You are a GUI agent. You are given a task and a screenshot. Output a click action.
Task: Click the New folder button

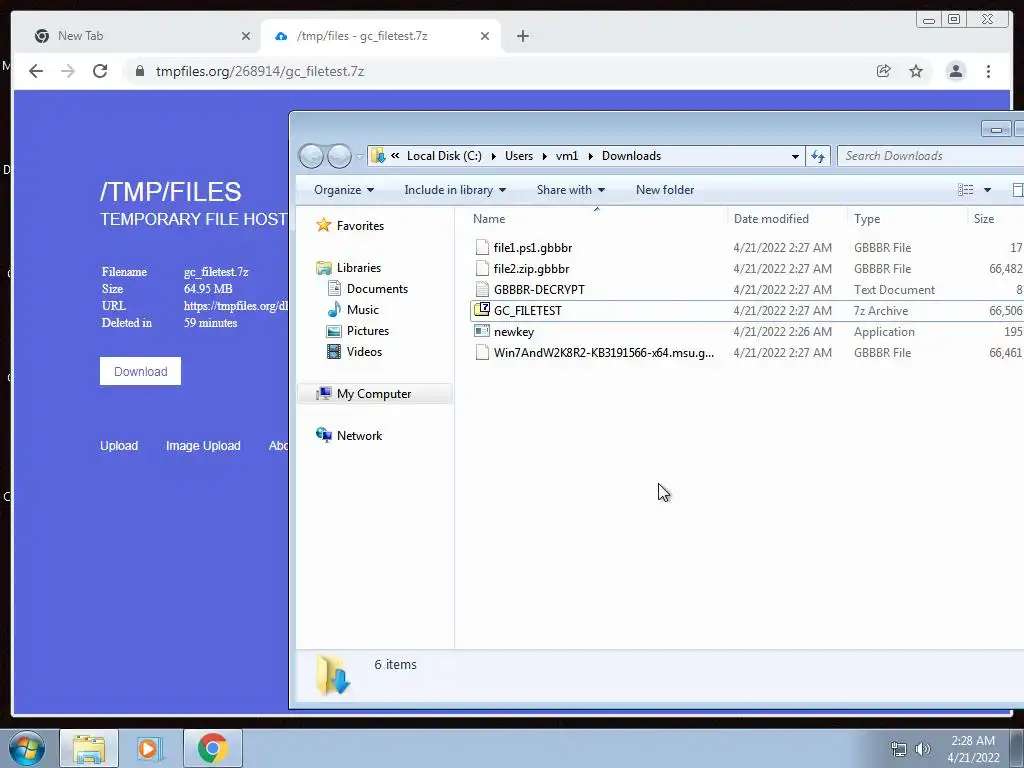(x=665, y=189)
